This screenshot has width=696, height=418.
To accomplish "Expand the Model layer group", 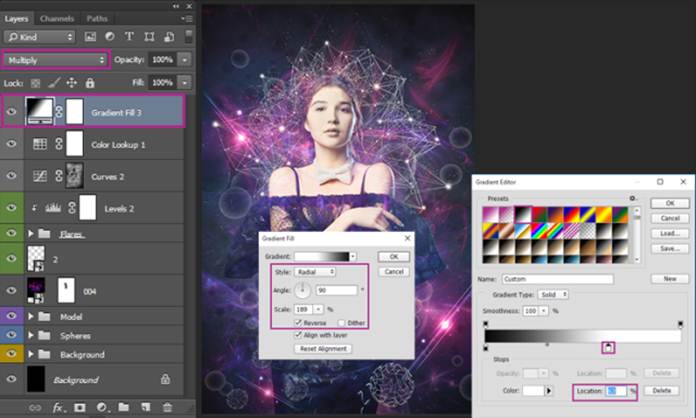I will pyautogui.click(x=29, y=316).
